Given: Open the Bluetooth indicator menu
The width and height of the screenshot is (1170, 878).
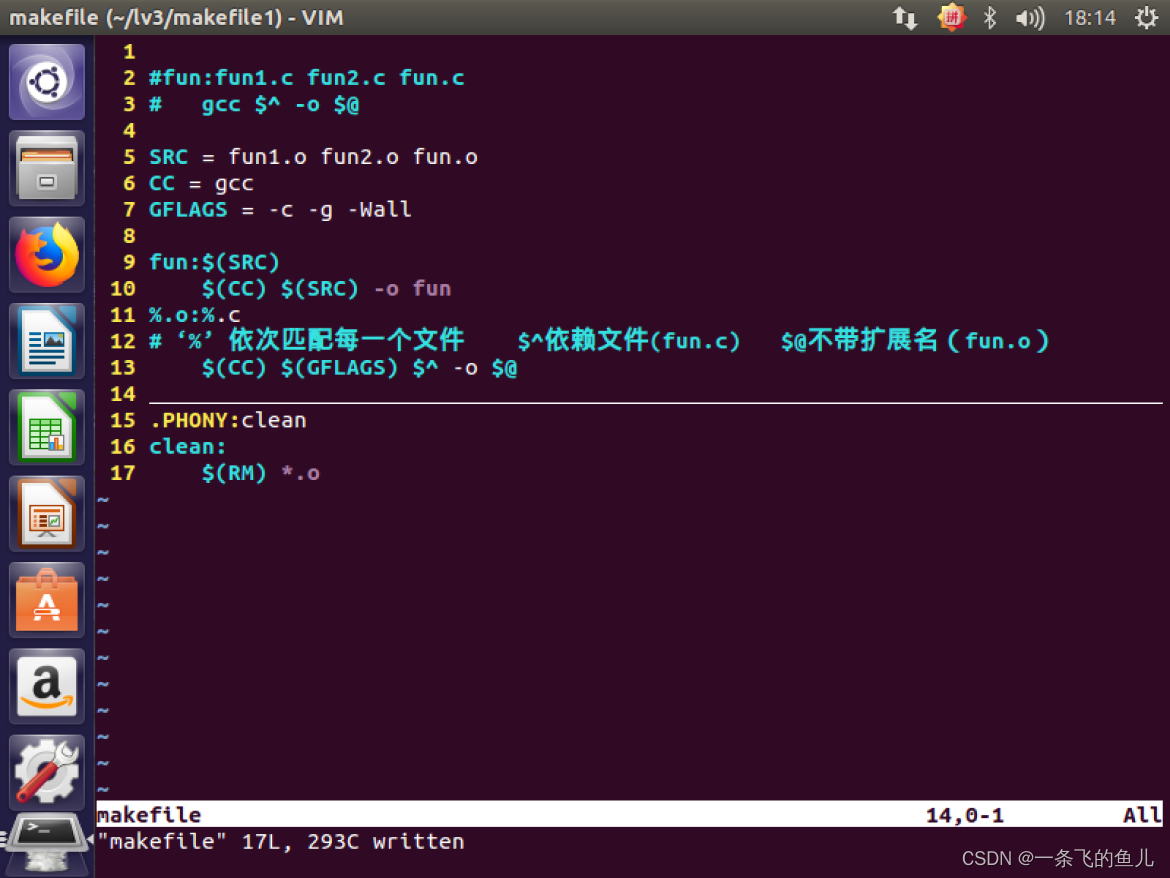Looking at the screenshot, I should [x=988, y=17].
